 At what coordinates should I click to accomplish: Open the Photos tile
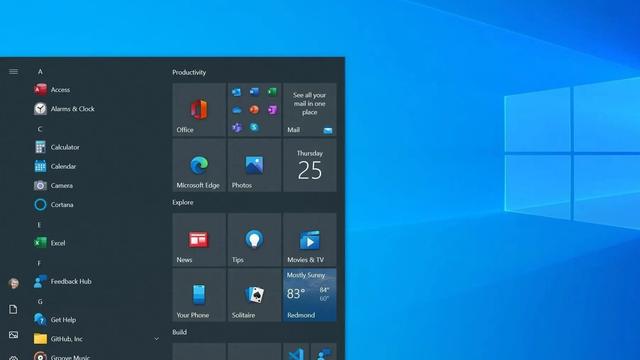point(254,165)
